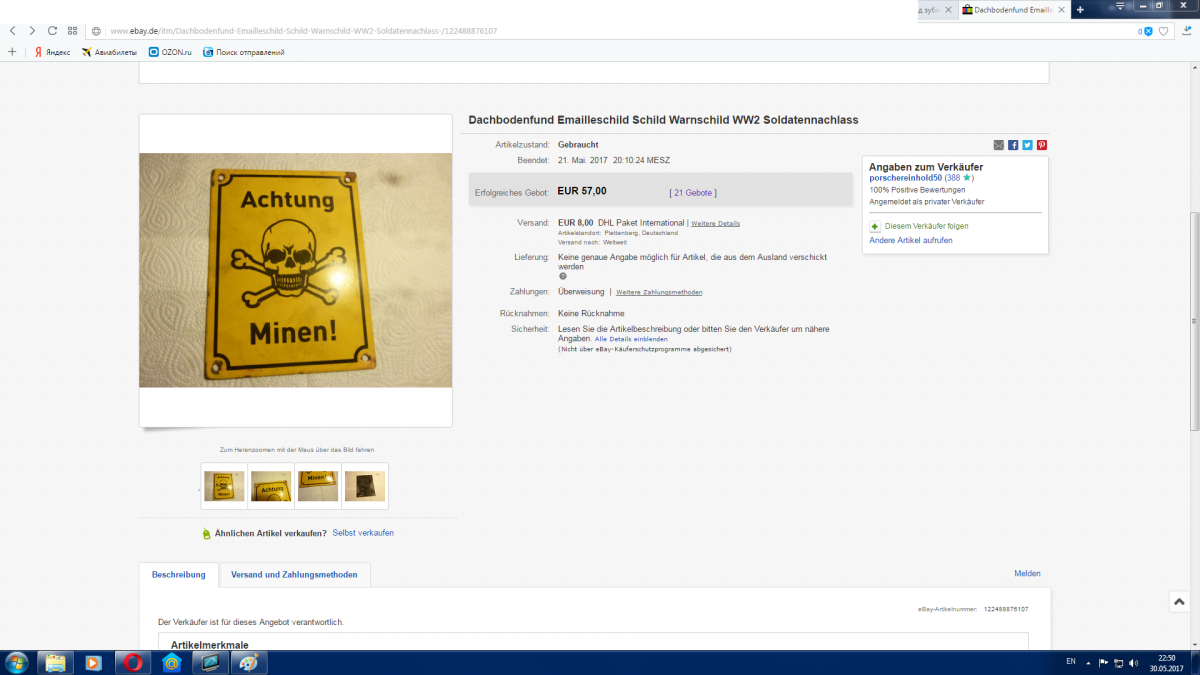Click the browser back arrow

[12, 31]
